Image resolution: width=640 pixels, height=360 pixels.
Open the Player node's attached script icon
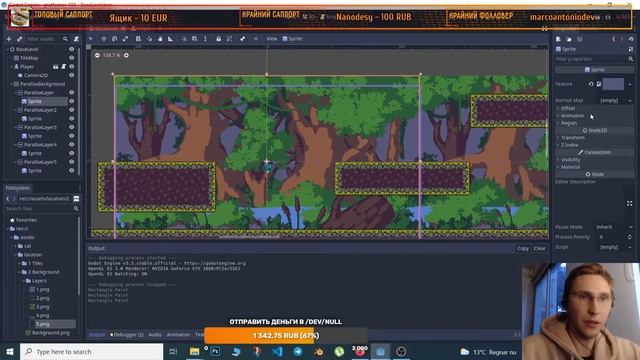(64, 67)
